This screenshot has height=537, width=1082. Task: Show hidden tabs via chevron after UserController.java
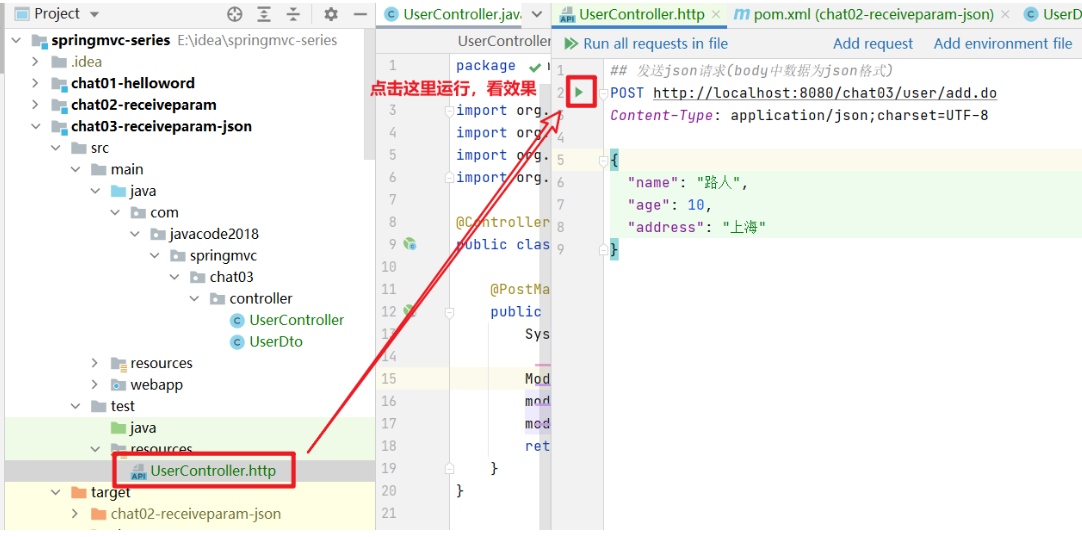pyautogui.click(x=537, y=15)
